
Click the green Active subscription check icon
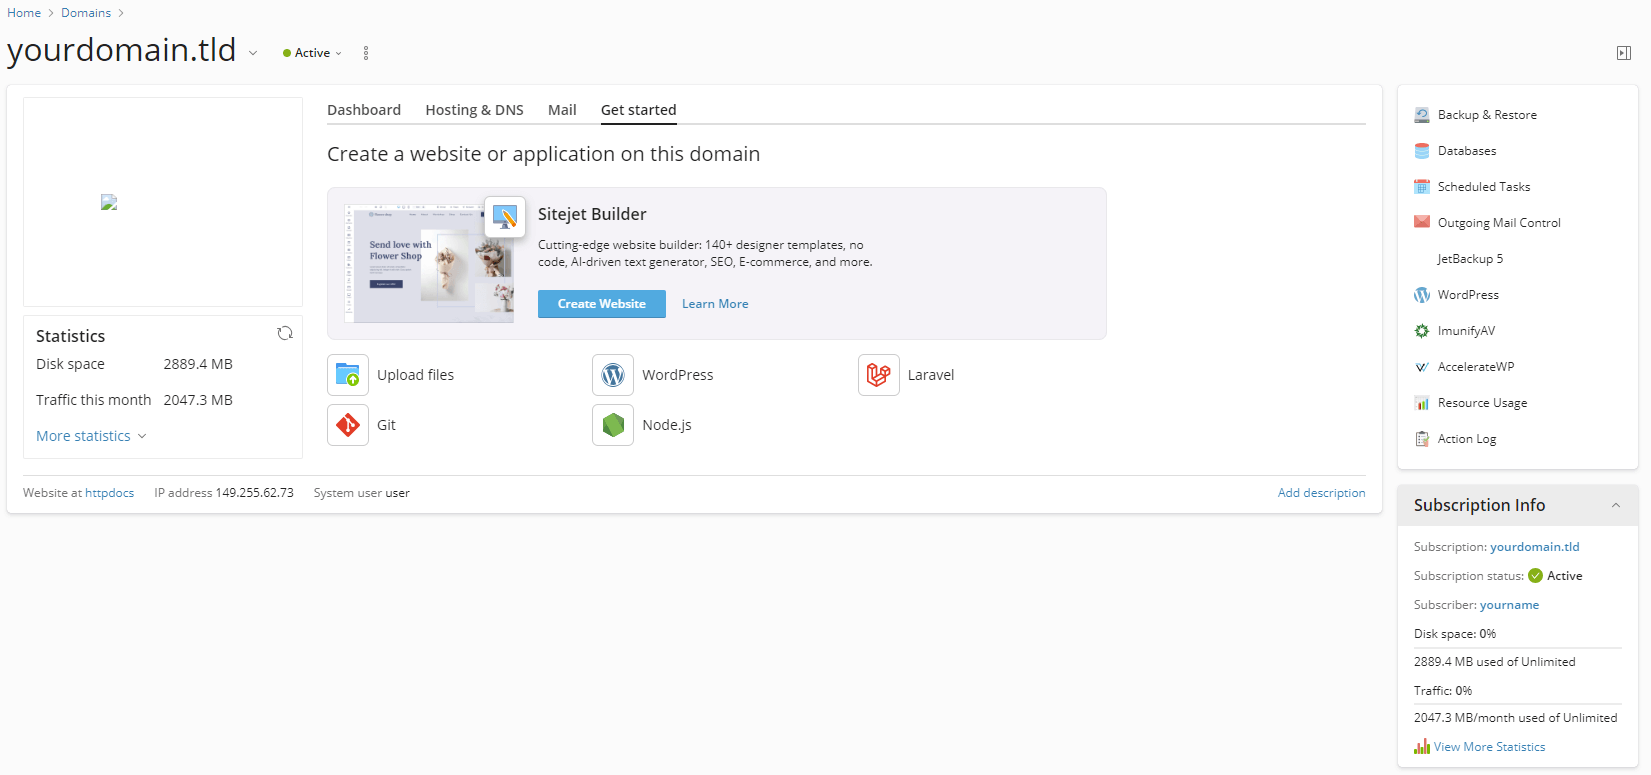(1535, 576)
